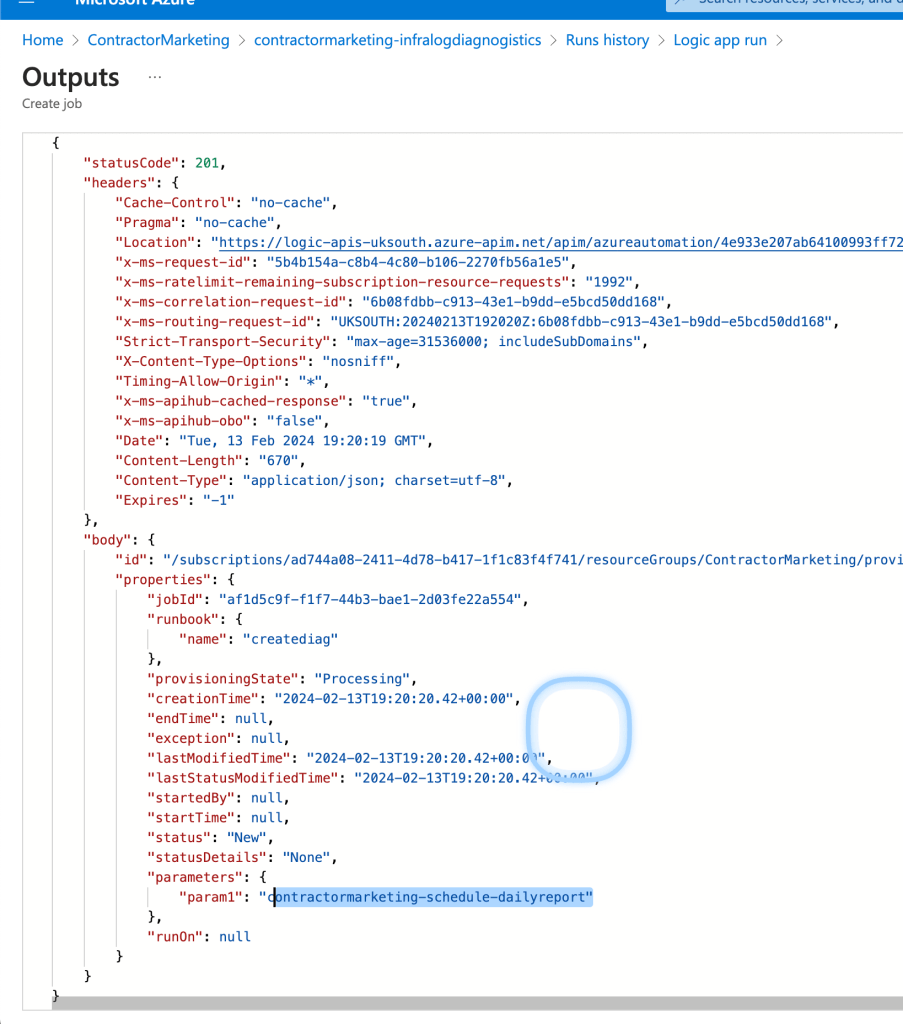Click the "runOn": null line
The height and width of the screenshot is (1024, 903).
point(198,937)
